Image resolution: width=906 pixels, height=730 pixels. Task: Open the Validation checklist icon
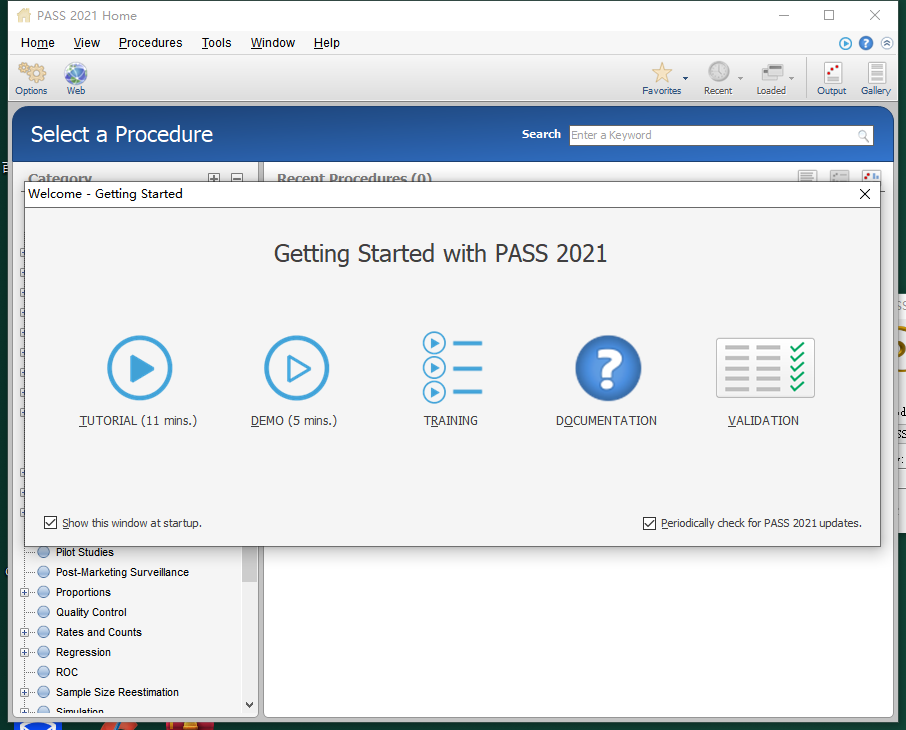(x=765, y=368)
